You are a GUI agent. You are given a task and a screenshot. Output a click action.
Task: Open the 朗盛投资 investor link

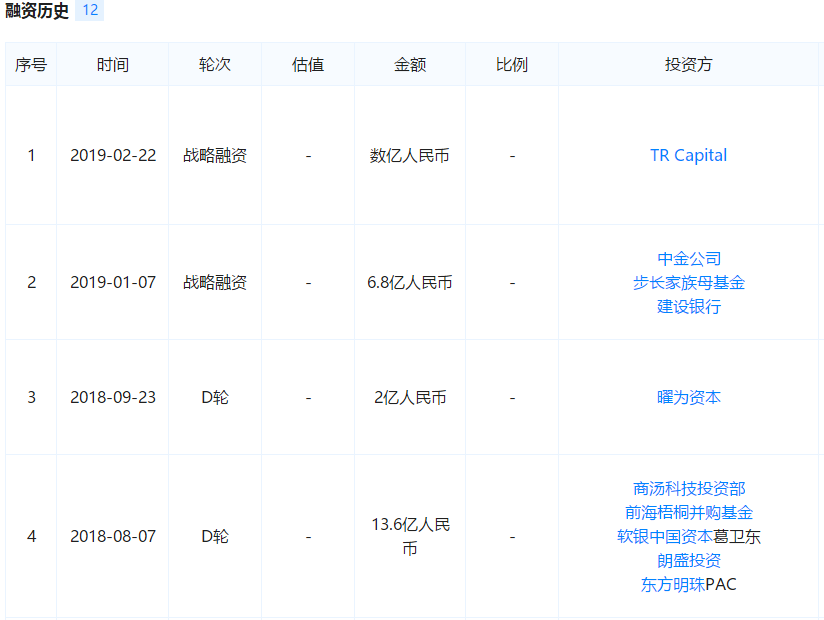coord(688,561)
